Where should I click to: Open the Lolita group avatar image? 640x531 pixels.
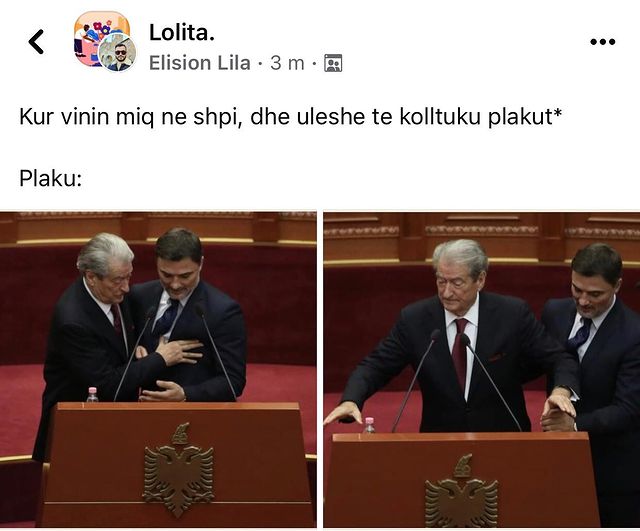coord(101,36)
